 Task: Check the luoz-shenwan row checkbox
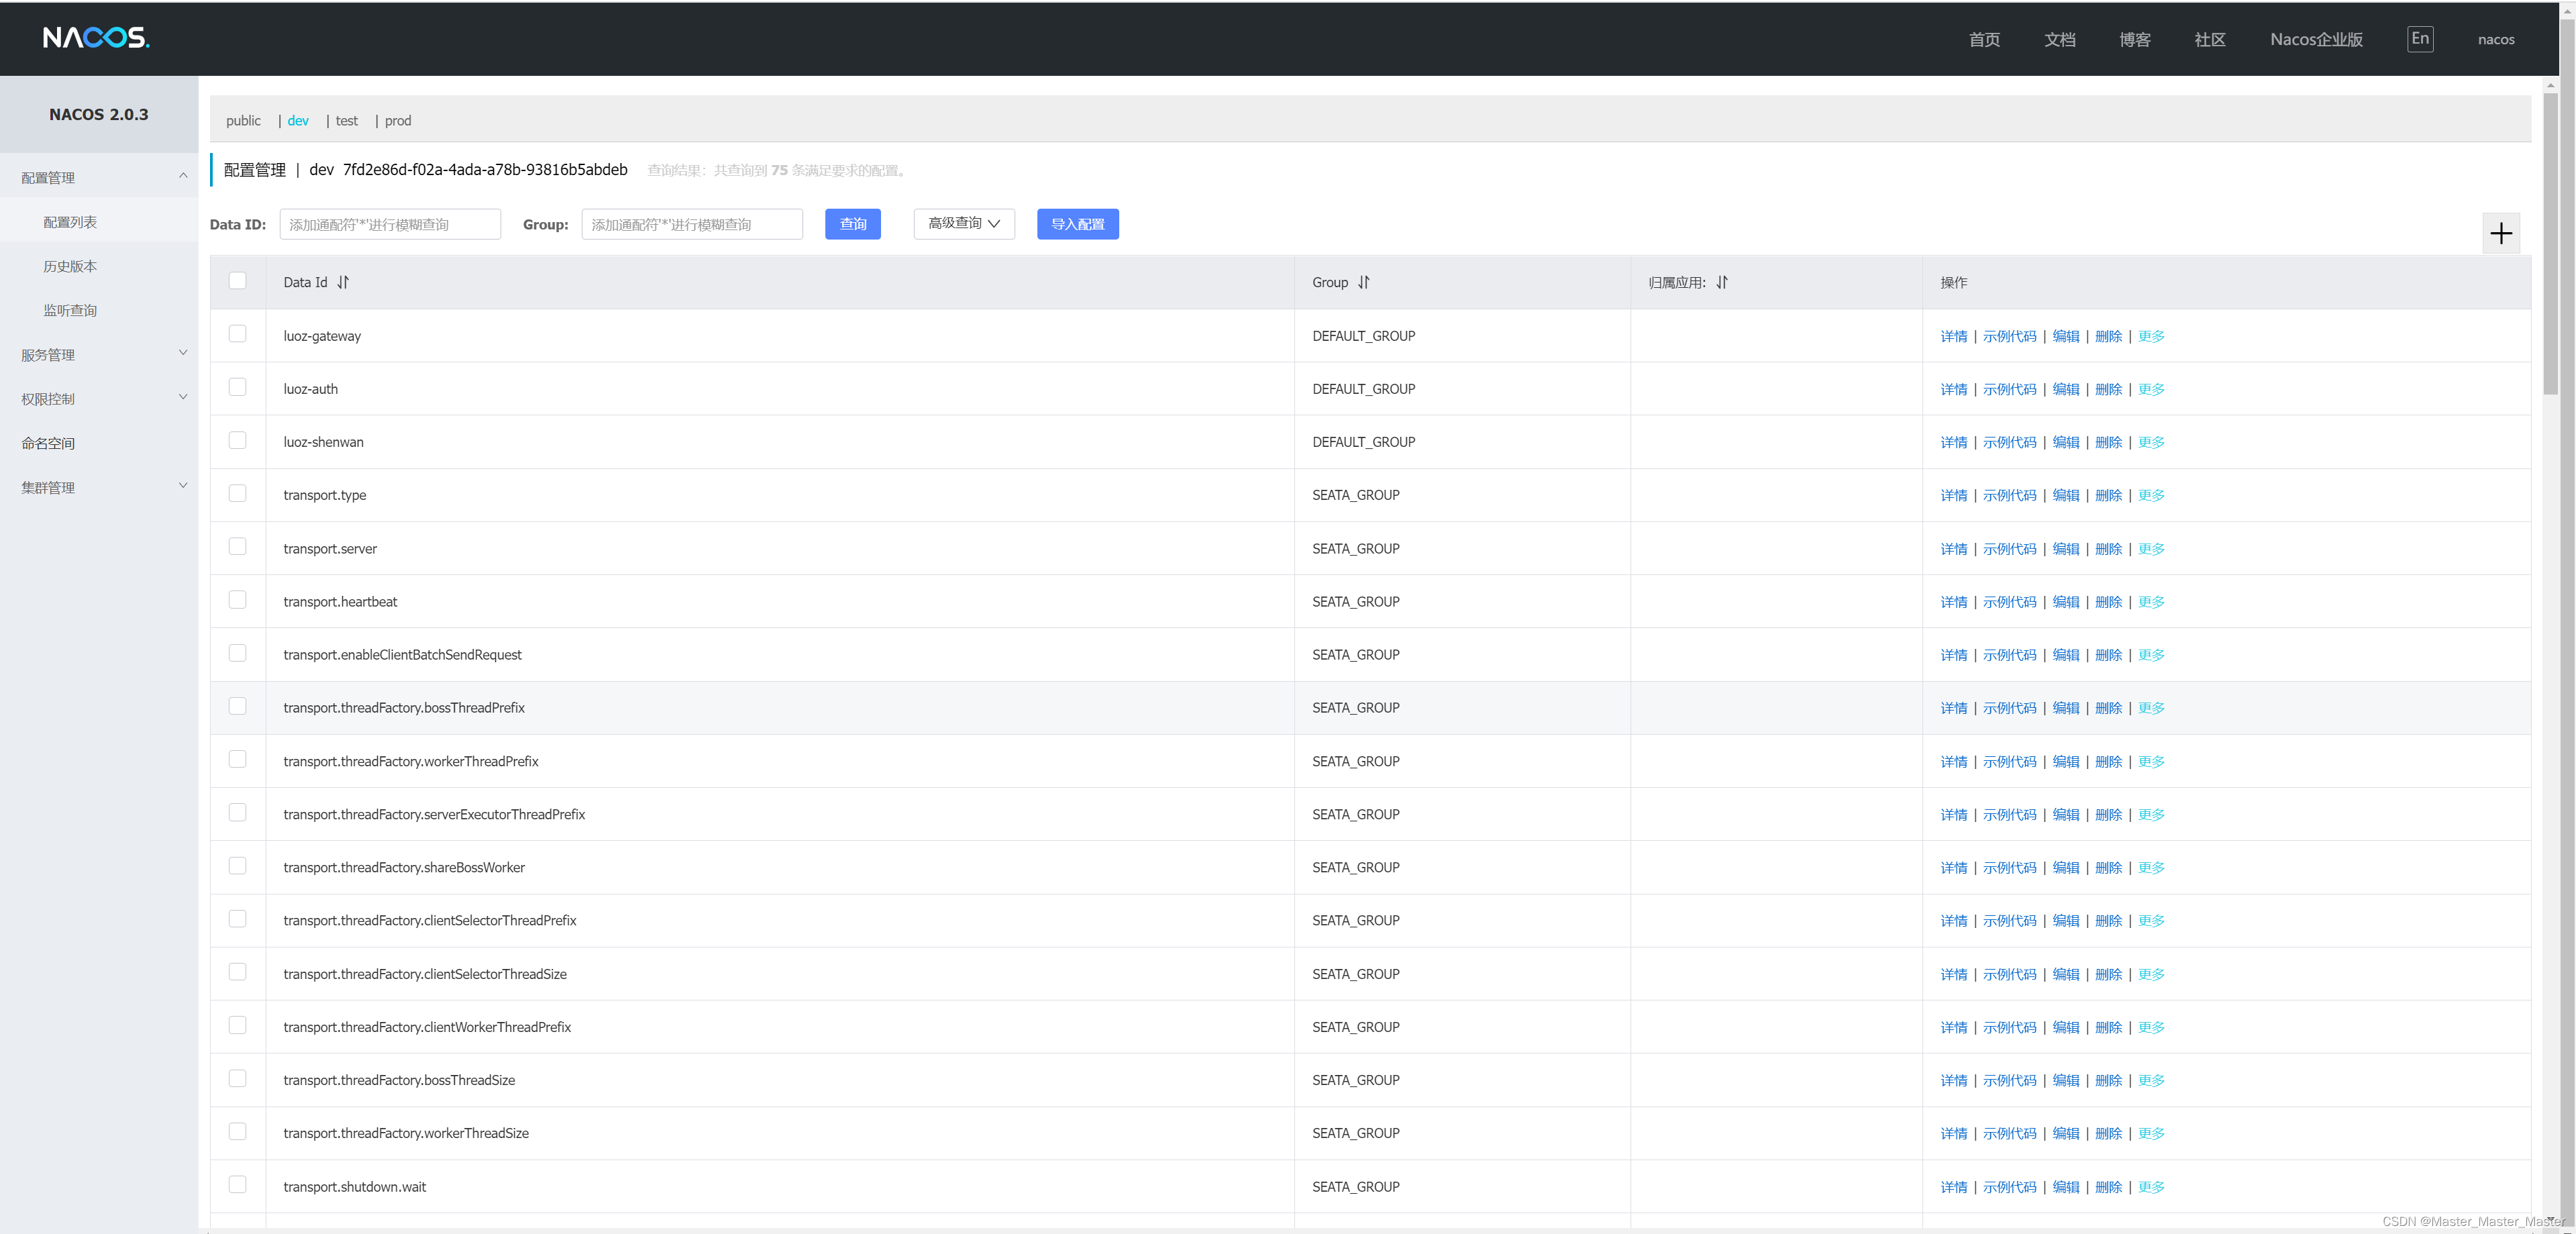click(x=237, y=440)
